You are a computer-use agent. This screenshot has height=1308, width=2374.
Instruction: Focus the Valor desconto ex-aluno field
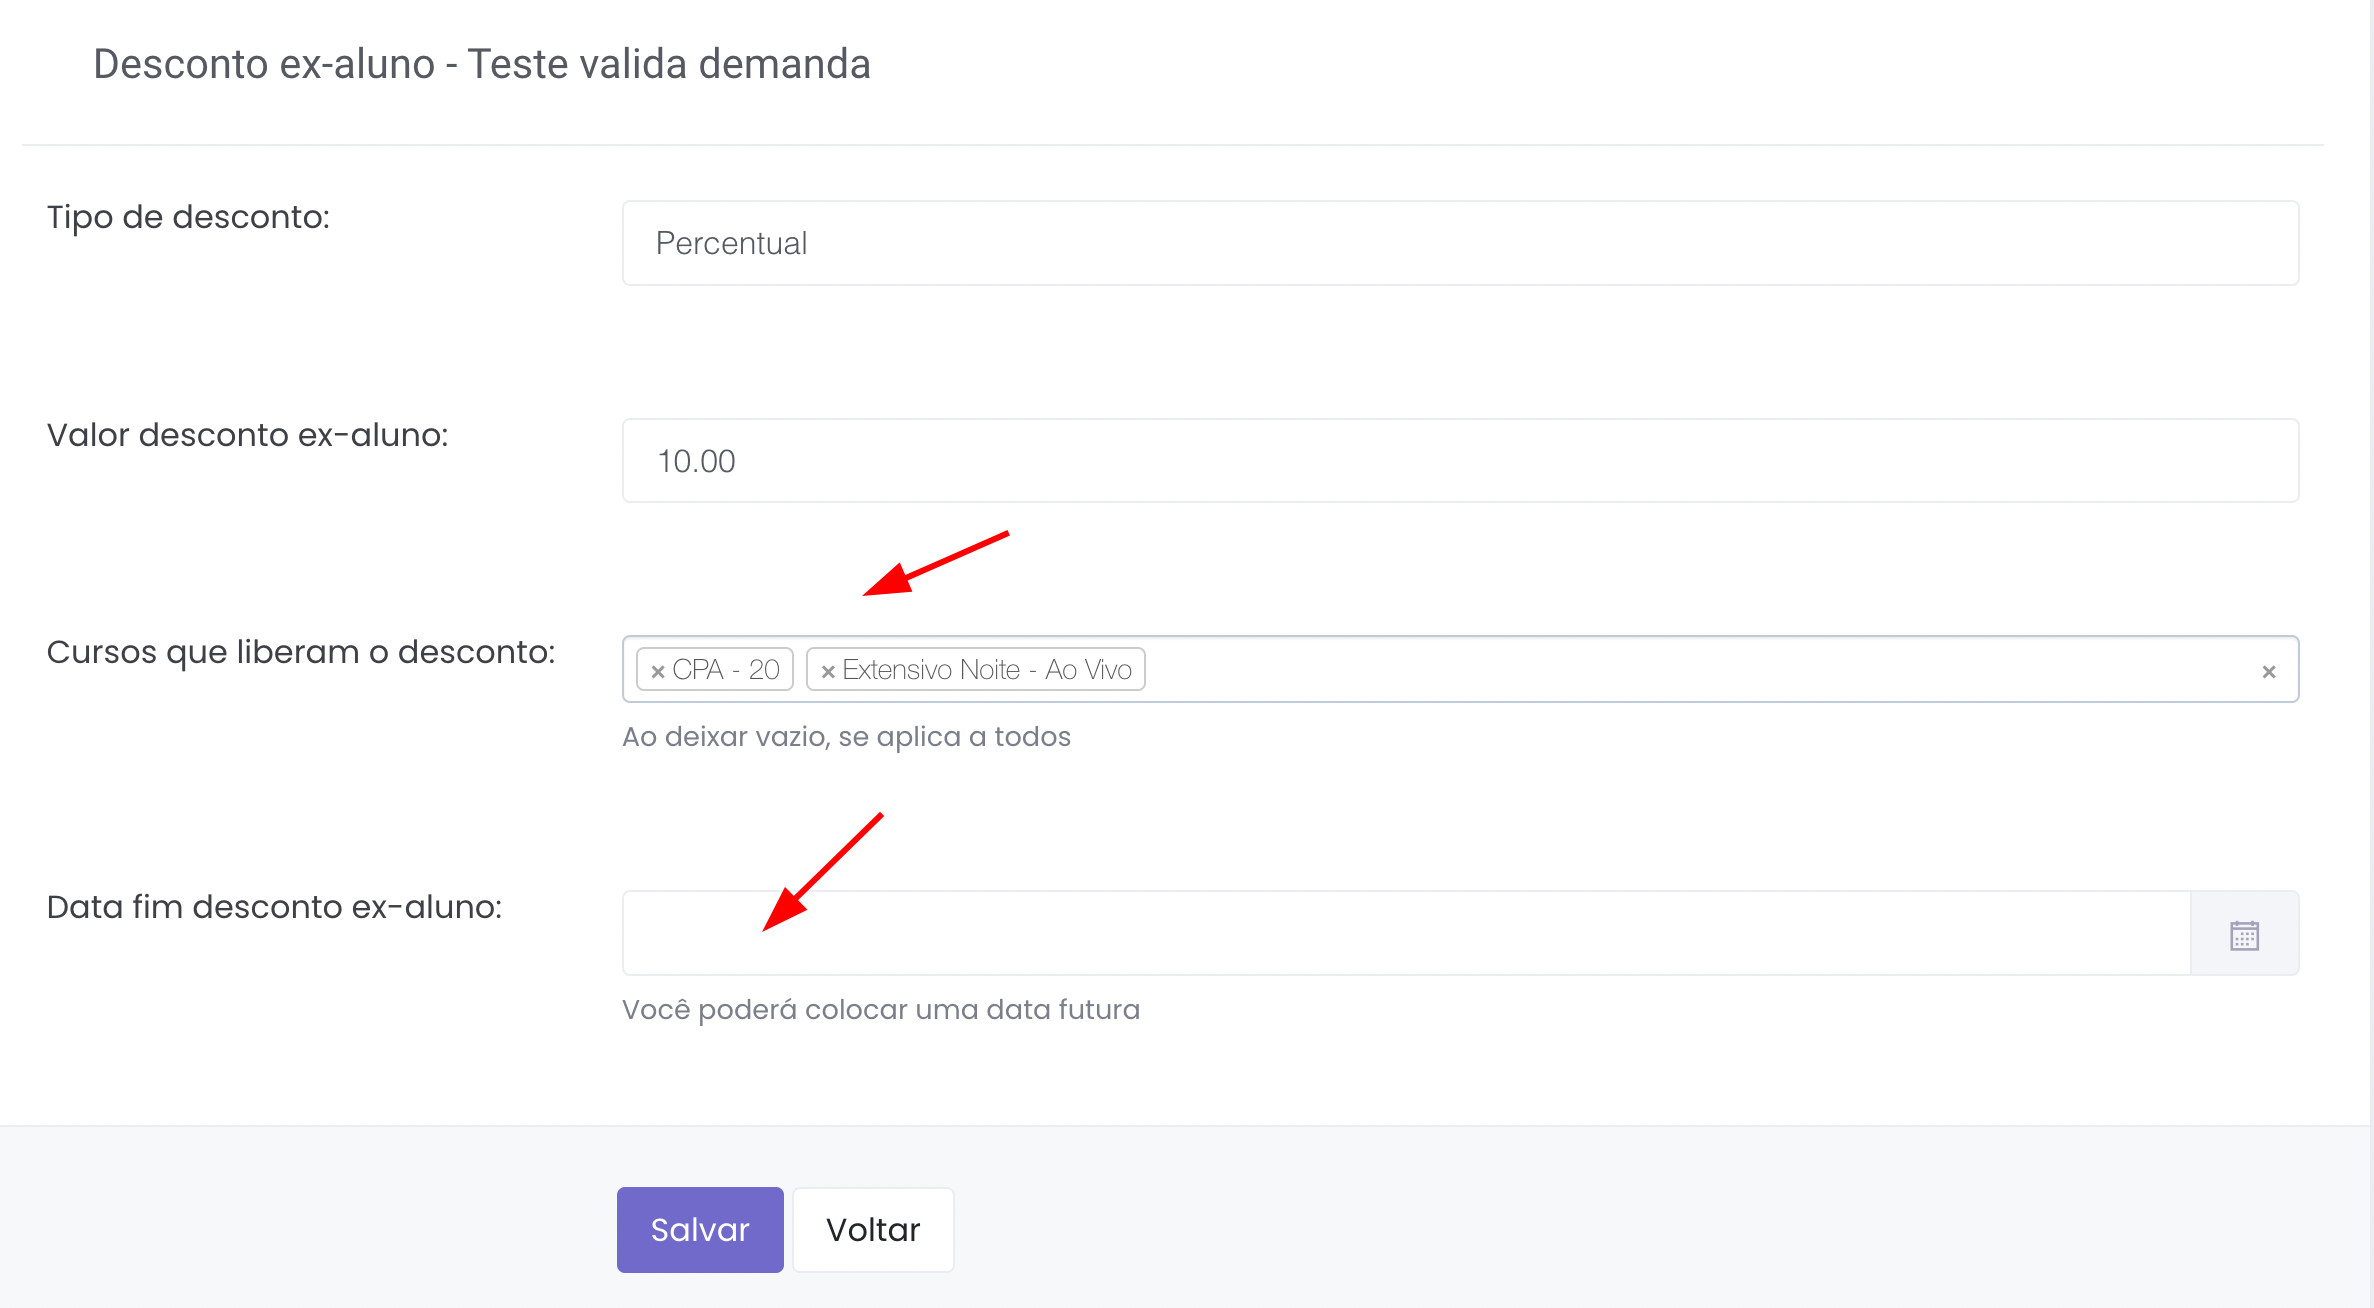[1460, 461]
